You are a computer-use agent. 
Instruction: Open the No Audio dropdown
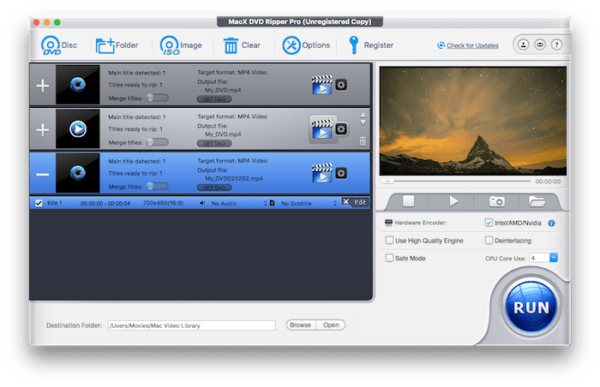click(233, 203)
